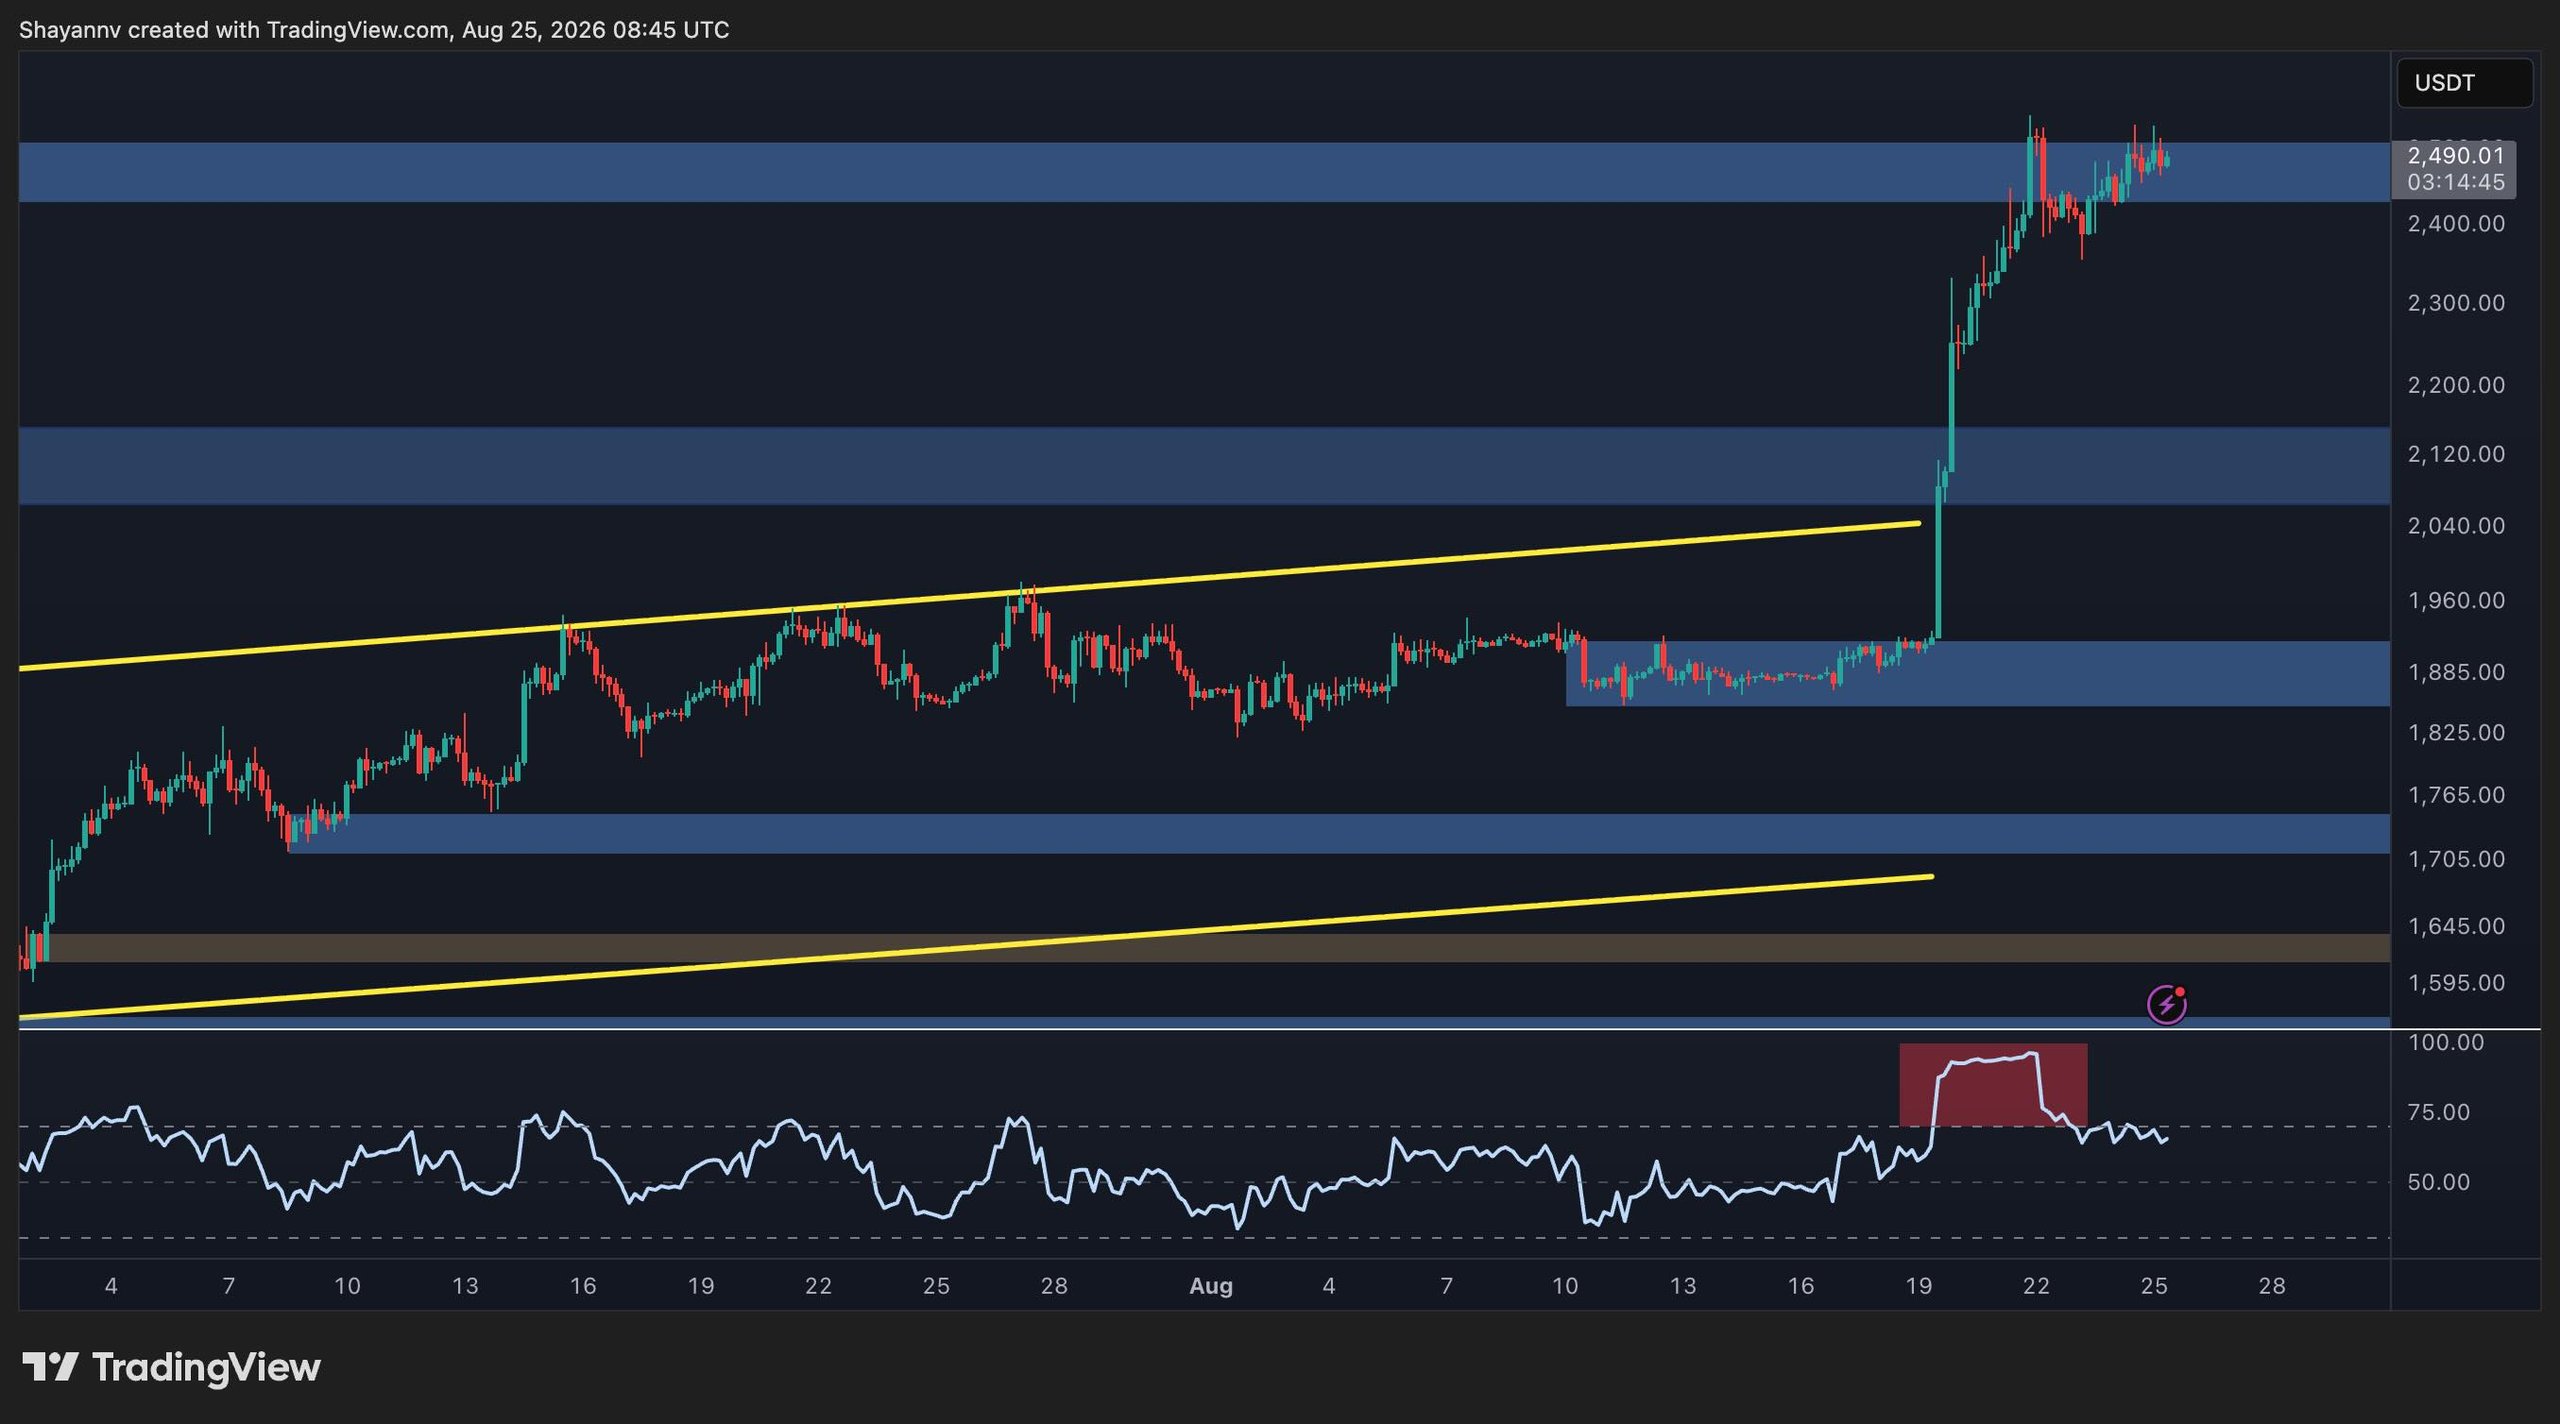Click the 1,645.00 price axis label
The image size is (2560, 1424).
click(2456, 926)
